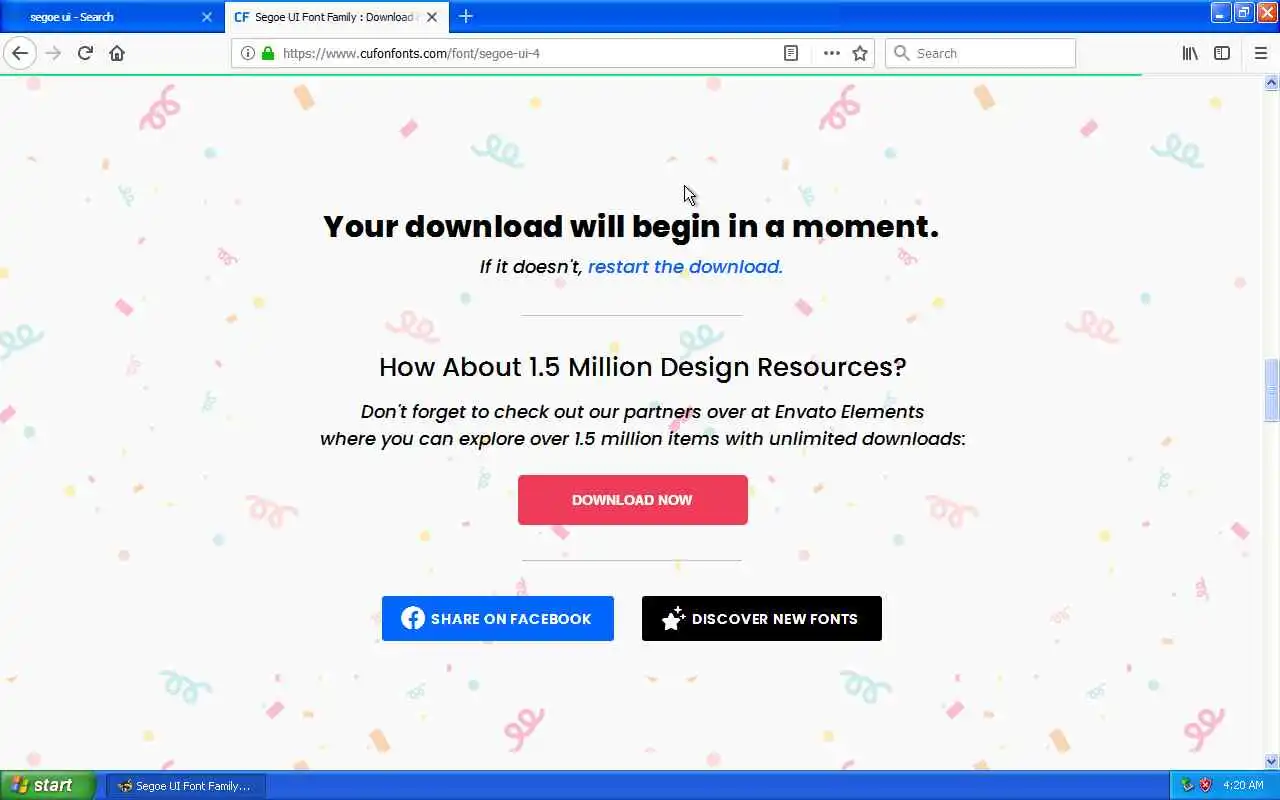Click DISCOVER NEW FONTS button
The image size is (1280, 800).
762,619
